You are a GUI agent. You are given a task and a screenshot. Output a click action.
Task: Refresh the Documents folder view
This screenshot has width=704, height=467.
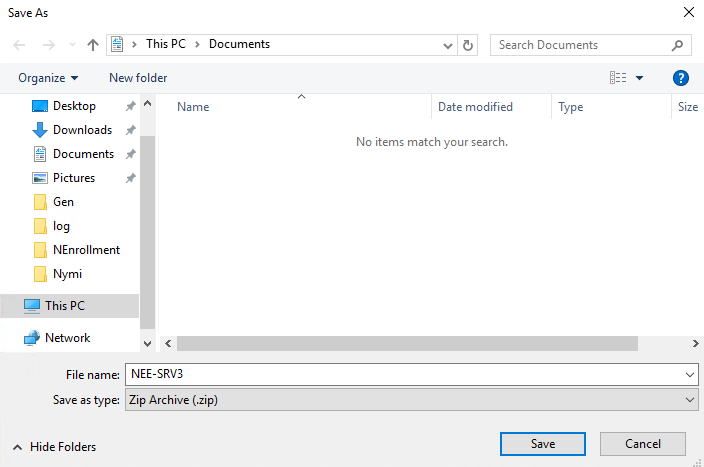[x=469, y=45]
